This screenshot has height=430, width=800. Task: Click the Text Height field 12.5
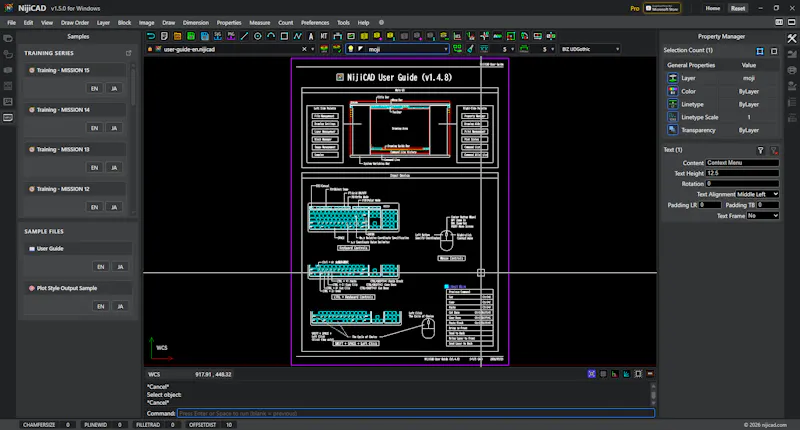coord(742,173)
